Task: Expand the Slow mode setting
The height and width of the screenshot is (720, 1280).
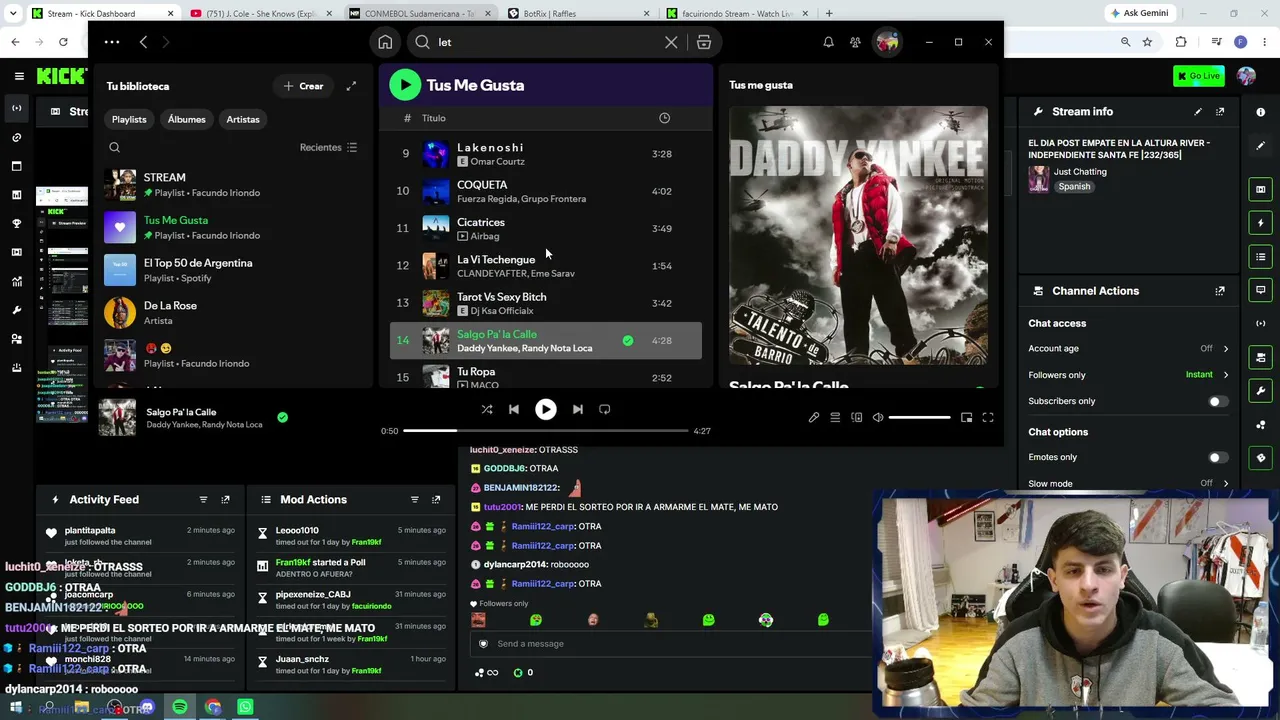Action: tap(1226, 484)
